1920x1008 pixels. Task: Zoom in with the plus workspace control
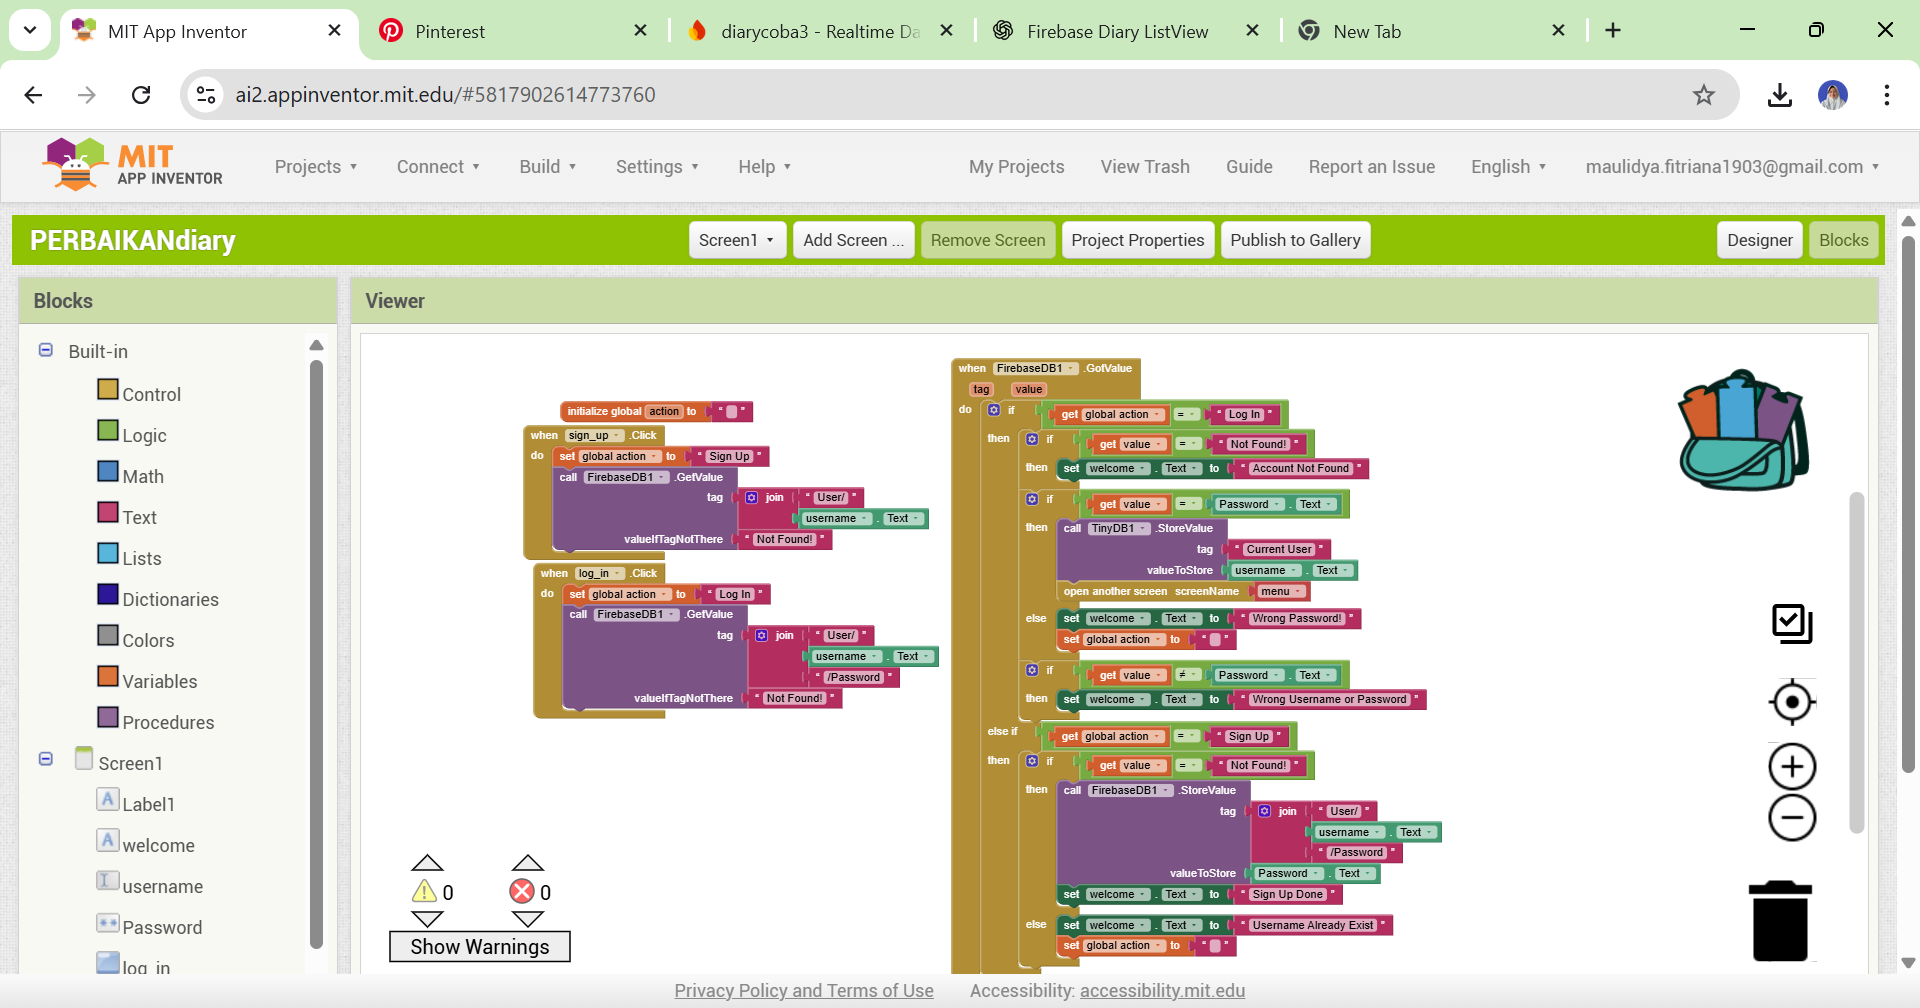pos(1792,767)
